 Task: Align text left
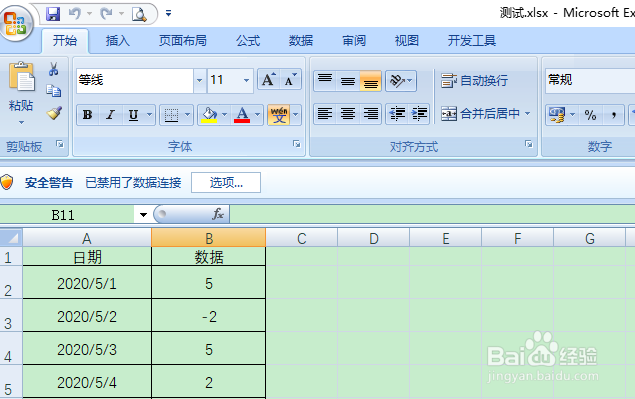(325, 114)
